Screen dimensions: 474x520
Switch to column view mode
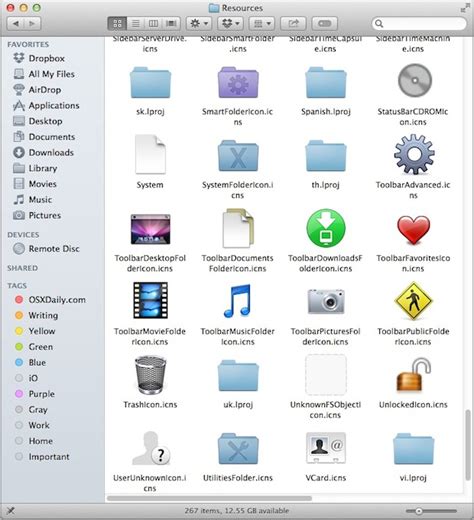pyautogui.click(x=153, y=23)
